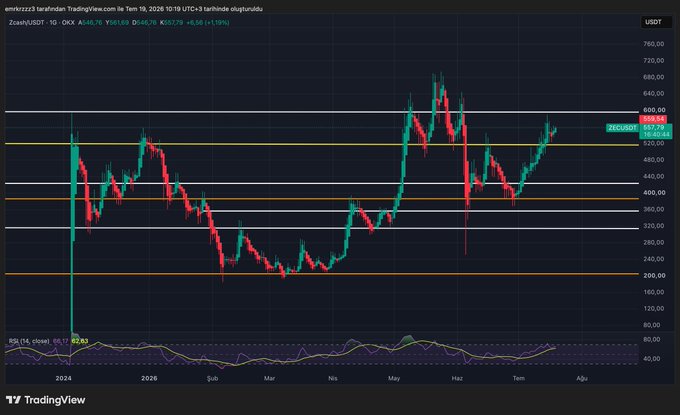The width and height of the screenshot is (680, 415).
Task: Click the 640,00 price axis label
Action: pos(654,93)
